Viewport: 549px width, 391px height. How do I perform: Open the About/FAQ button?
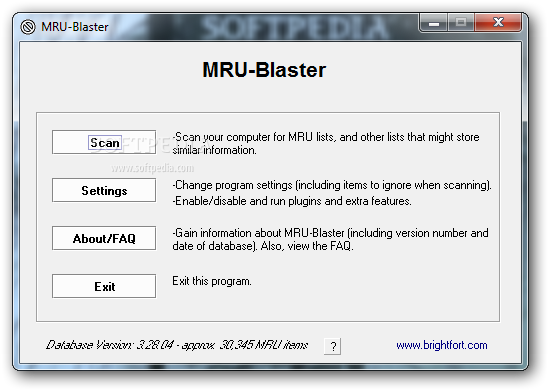pos(104,238)
